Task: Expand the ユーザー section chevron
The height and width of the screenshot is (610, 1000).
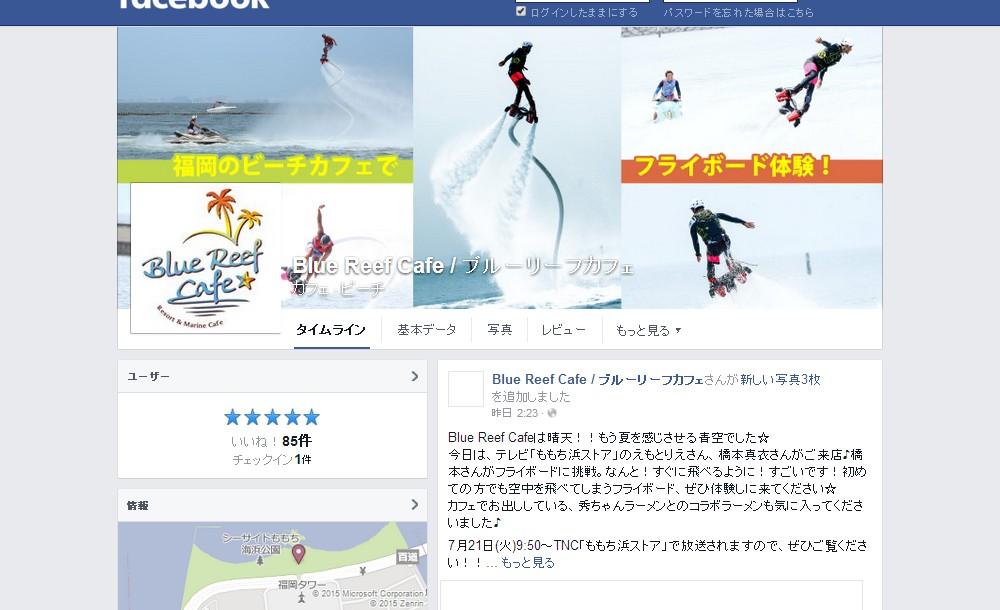Action: point(415,376)
